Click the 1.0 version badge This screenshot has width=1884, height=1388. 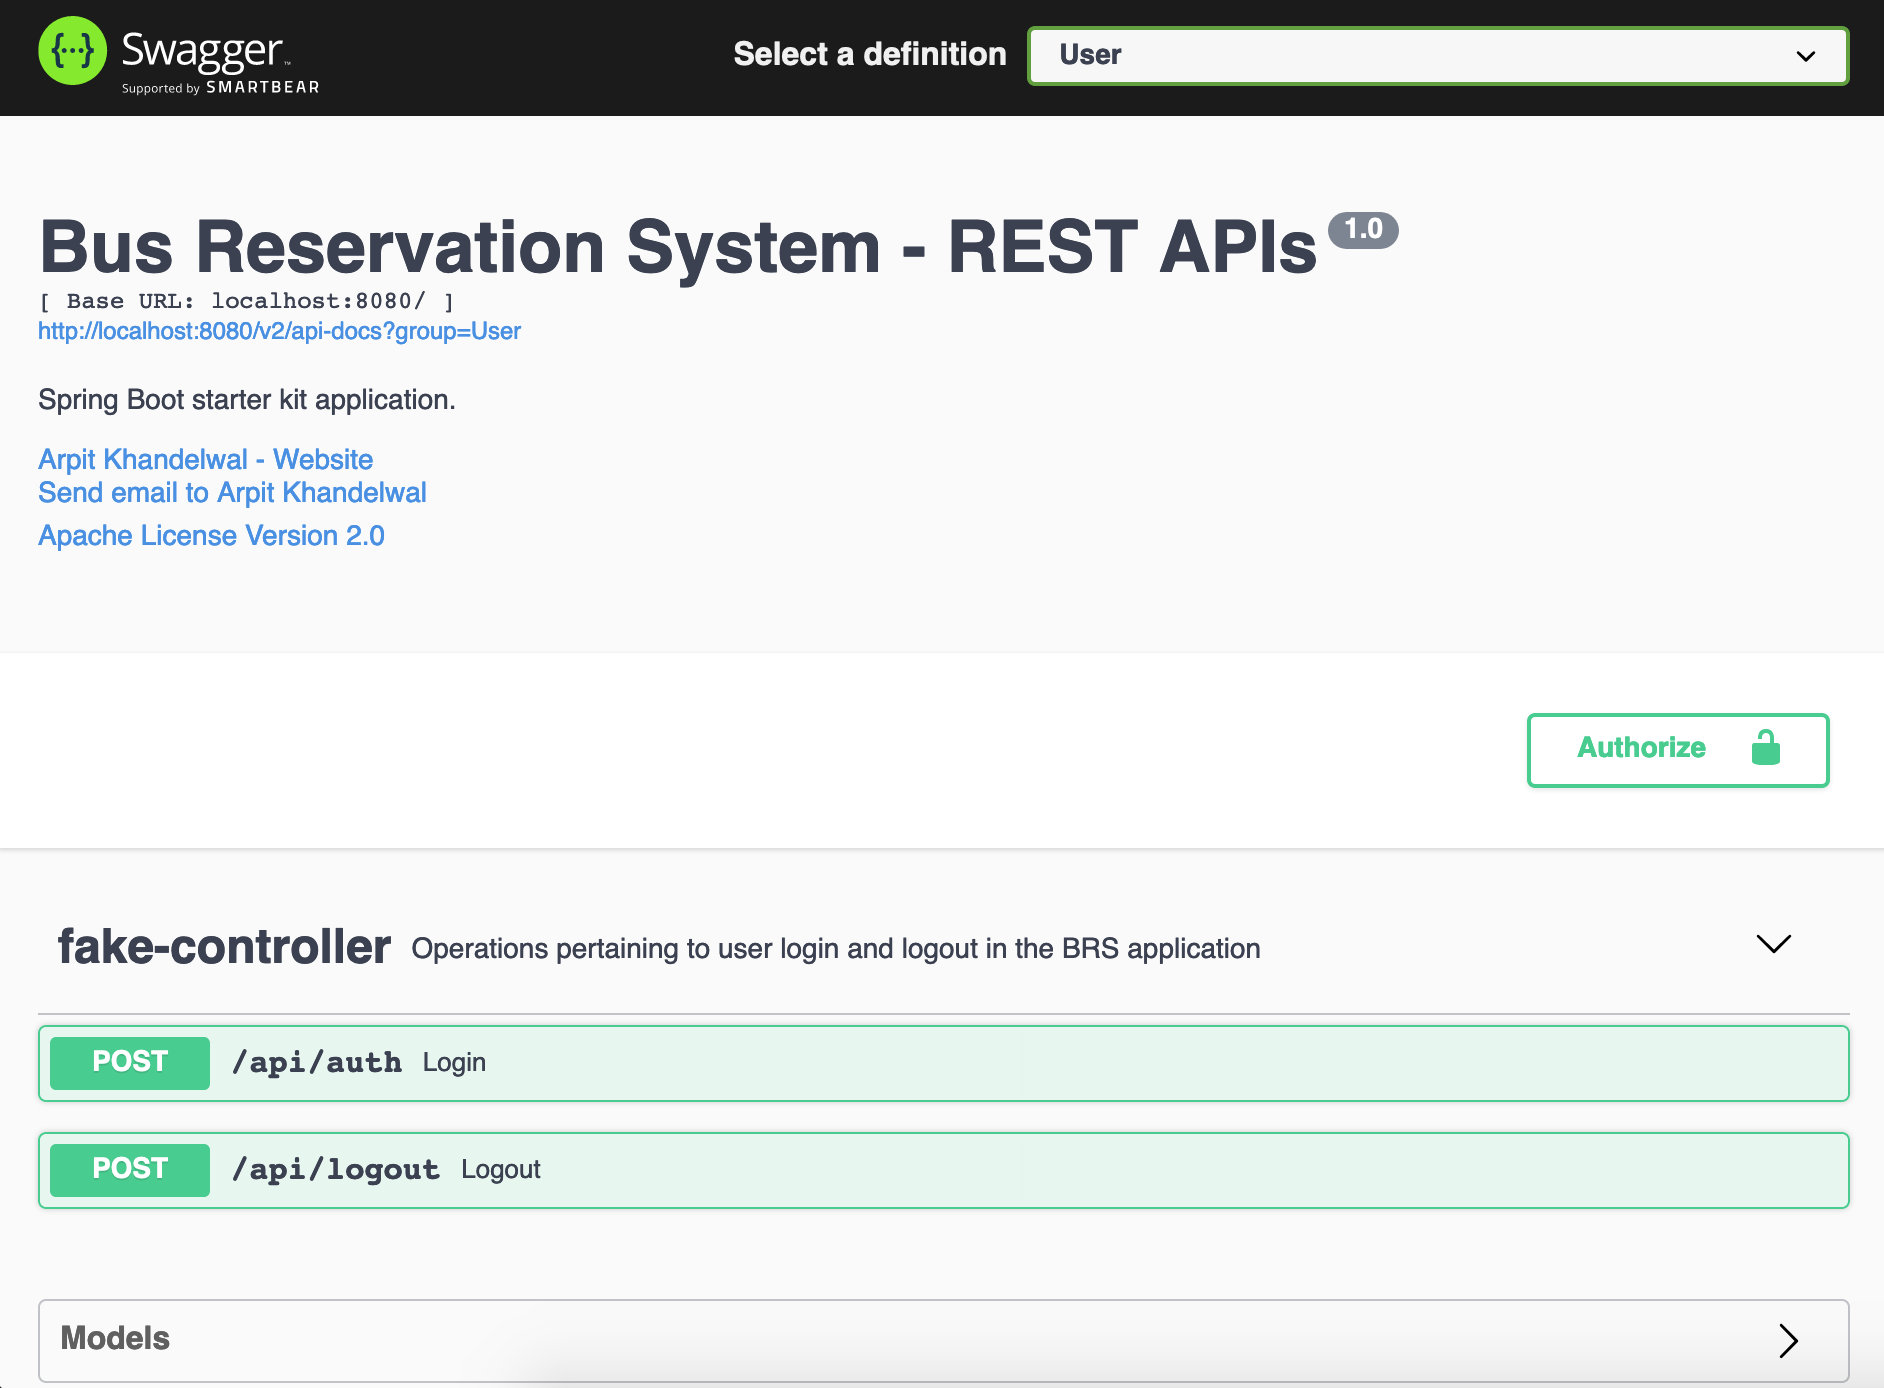pos(1363,230)
